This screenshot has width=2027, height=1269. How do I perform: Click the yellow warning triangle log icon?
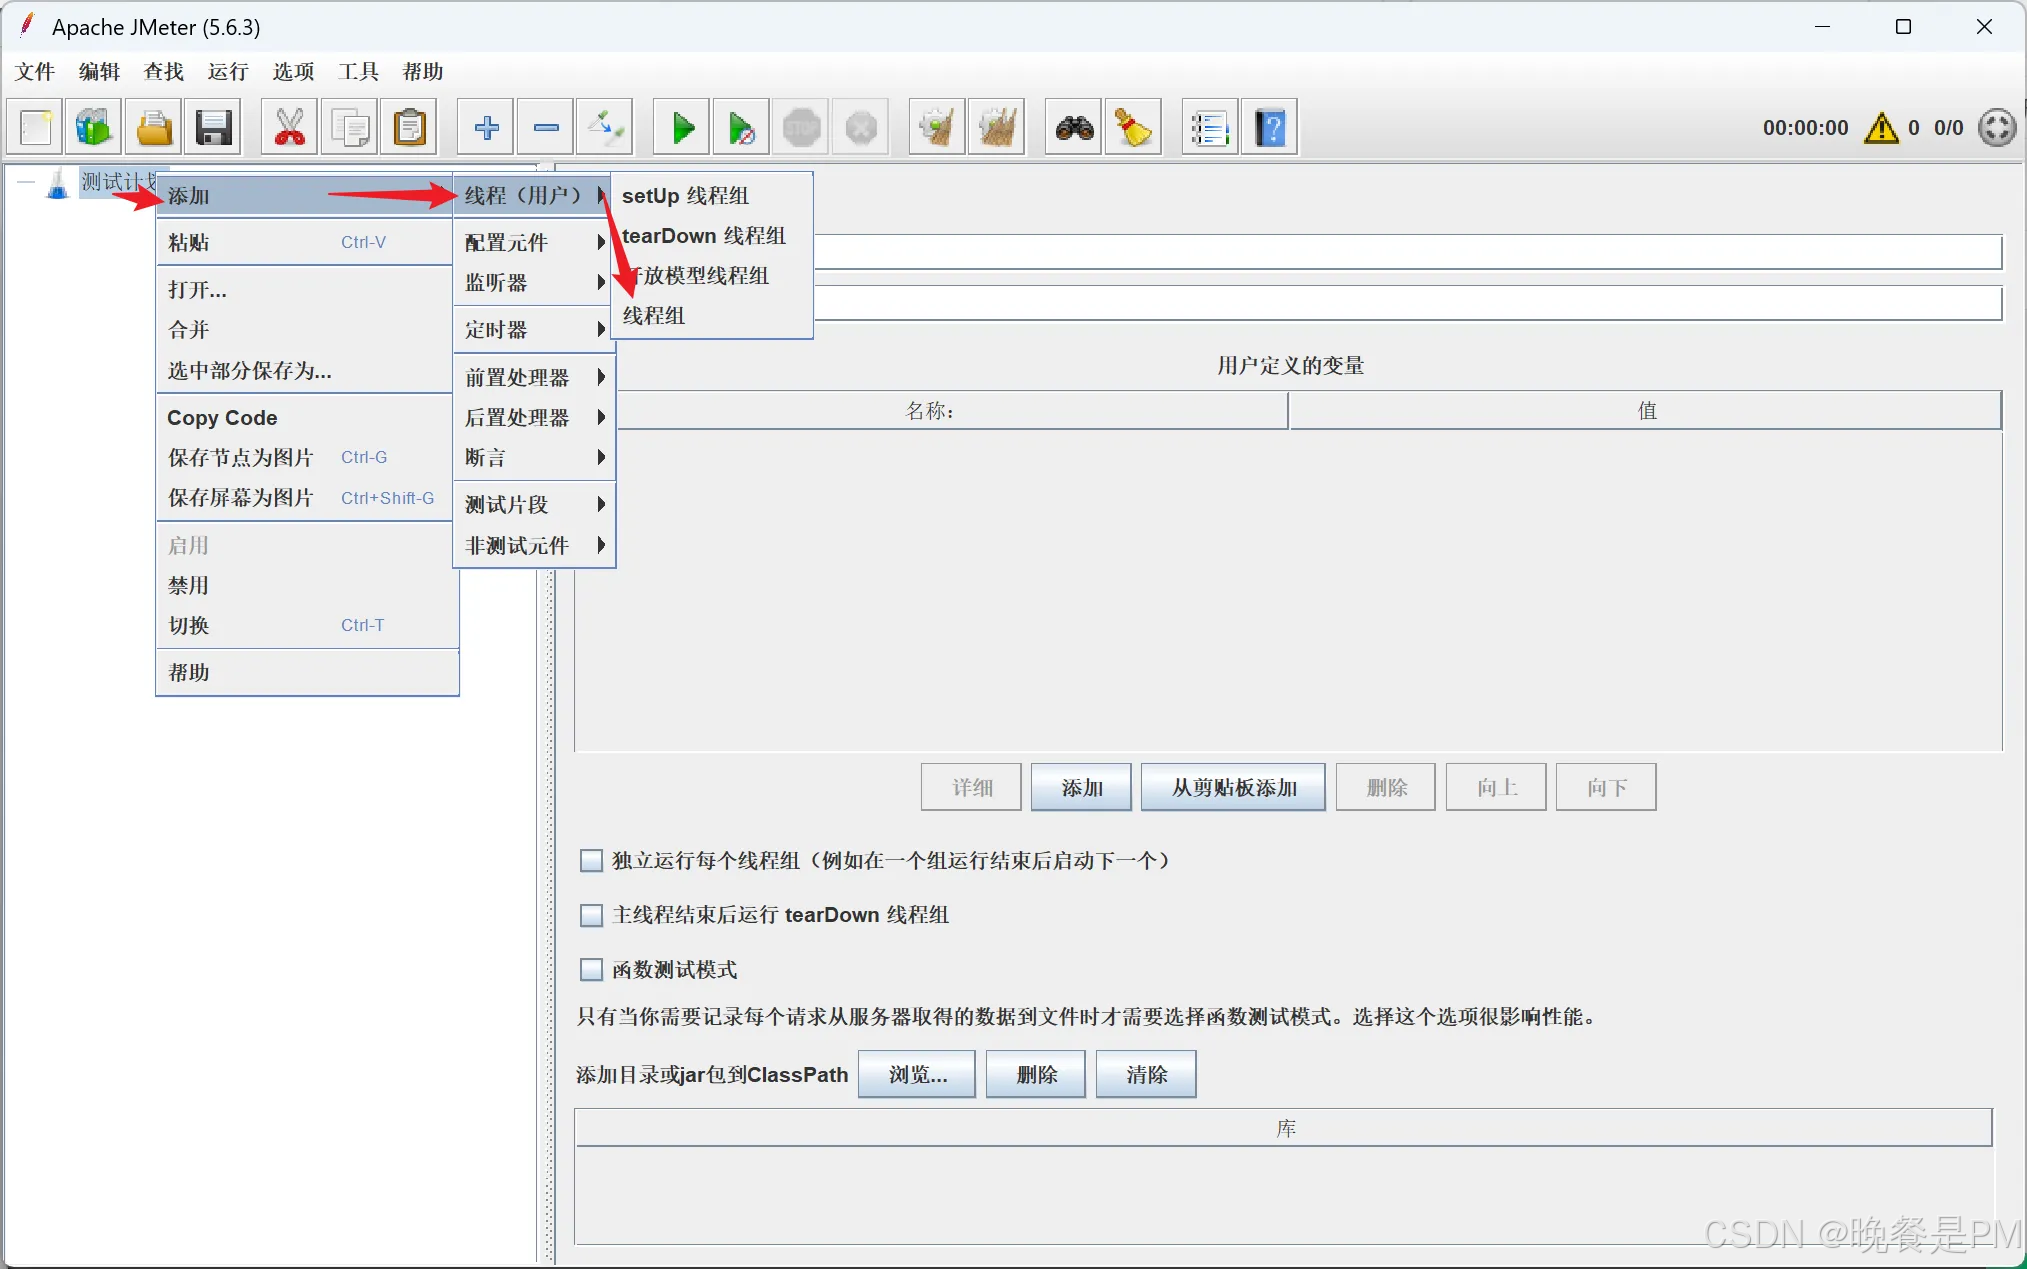tap(1881, 128)
